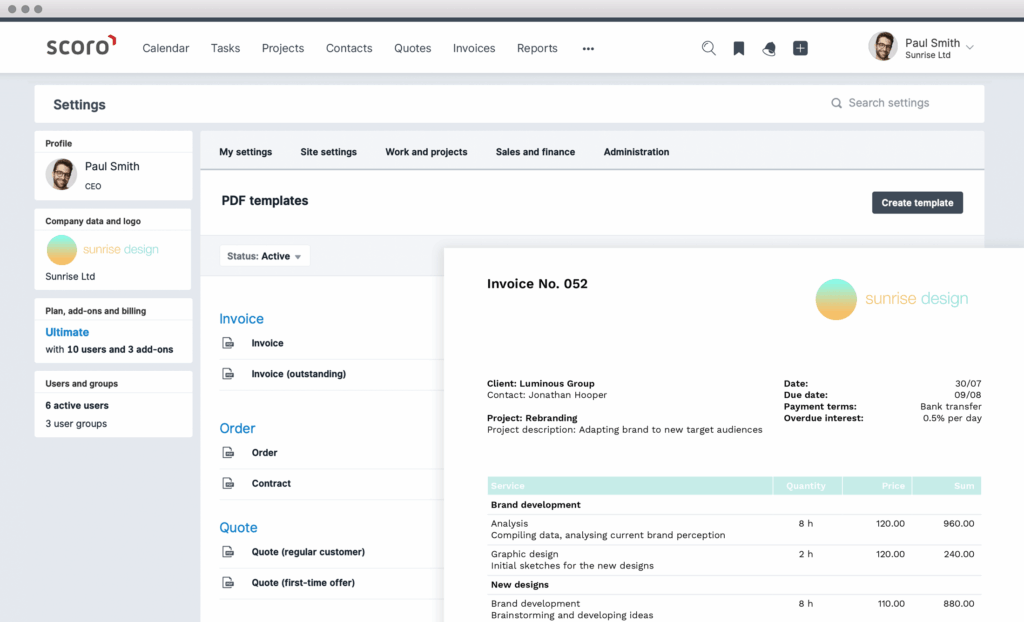Click the Sunrise Design logo in sidebar
The height and width of the screenshot is (622, 1024).
point(103,250)
